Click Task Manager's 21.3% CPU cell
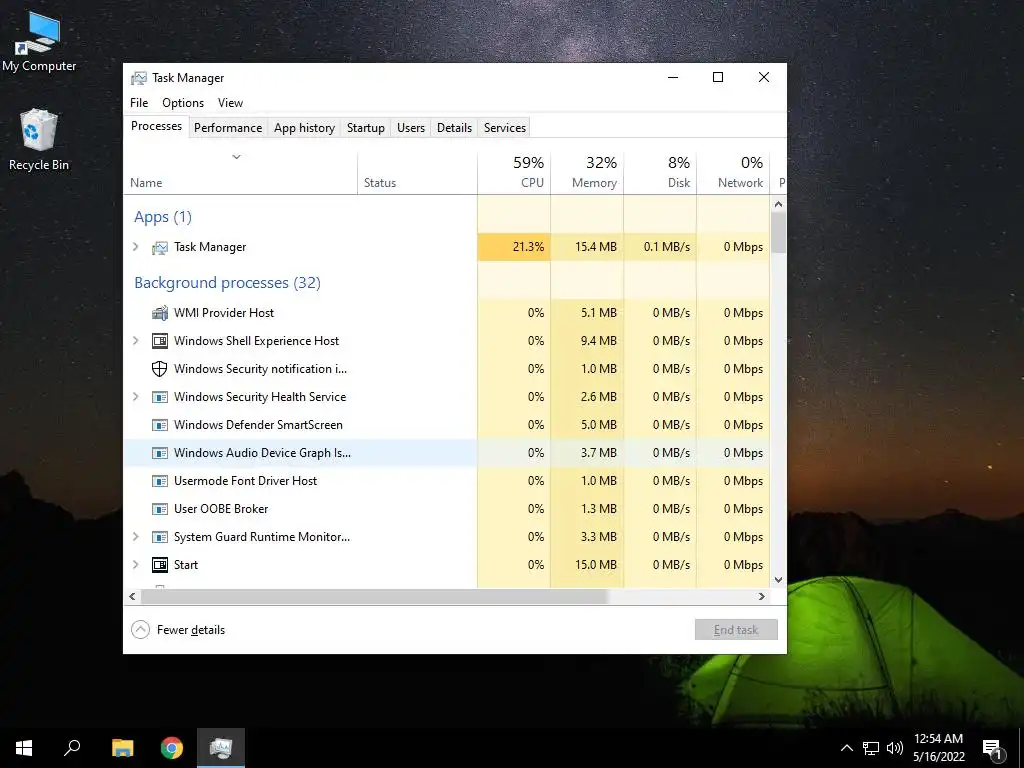The width and height of the screenshot is (1024, 768). tap(514, 247)
